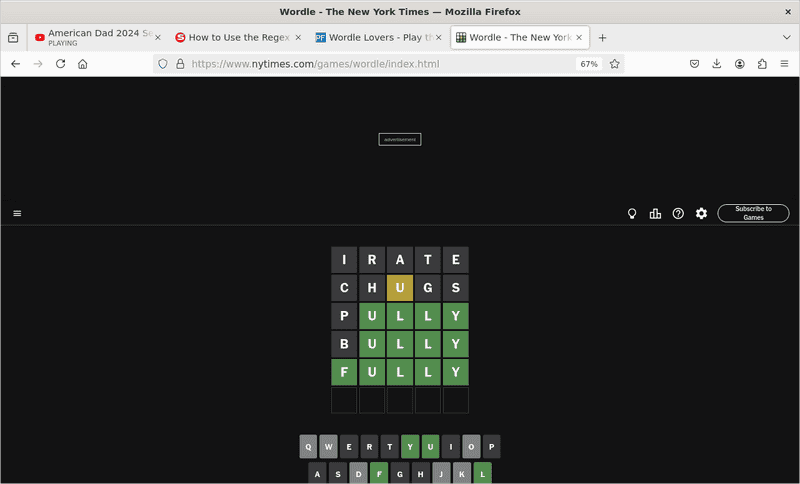Tap the G key on the on-screen keyboard
The height and width of the screenshot is (484, 800).
tap(400, 473)
